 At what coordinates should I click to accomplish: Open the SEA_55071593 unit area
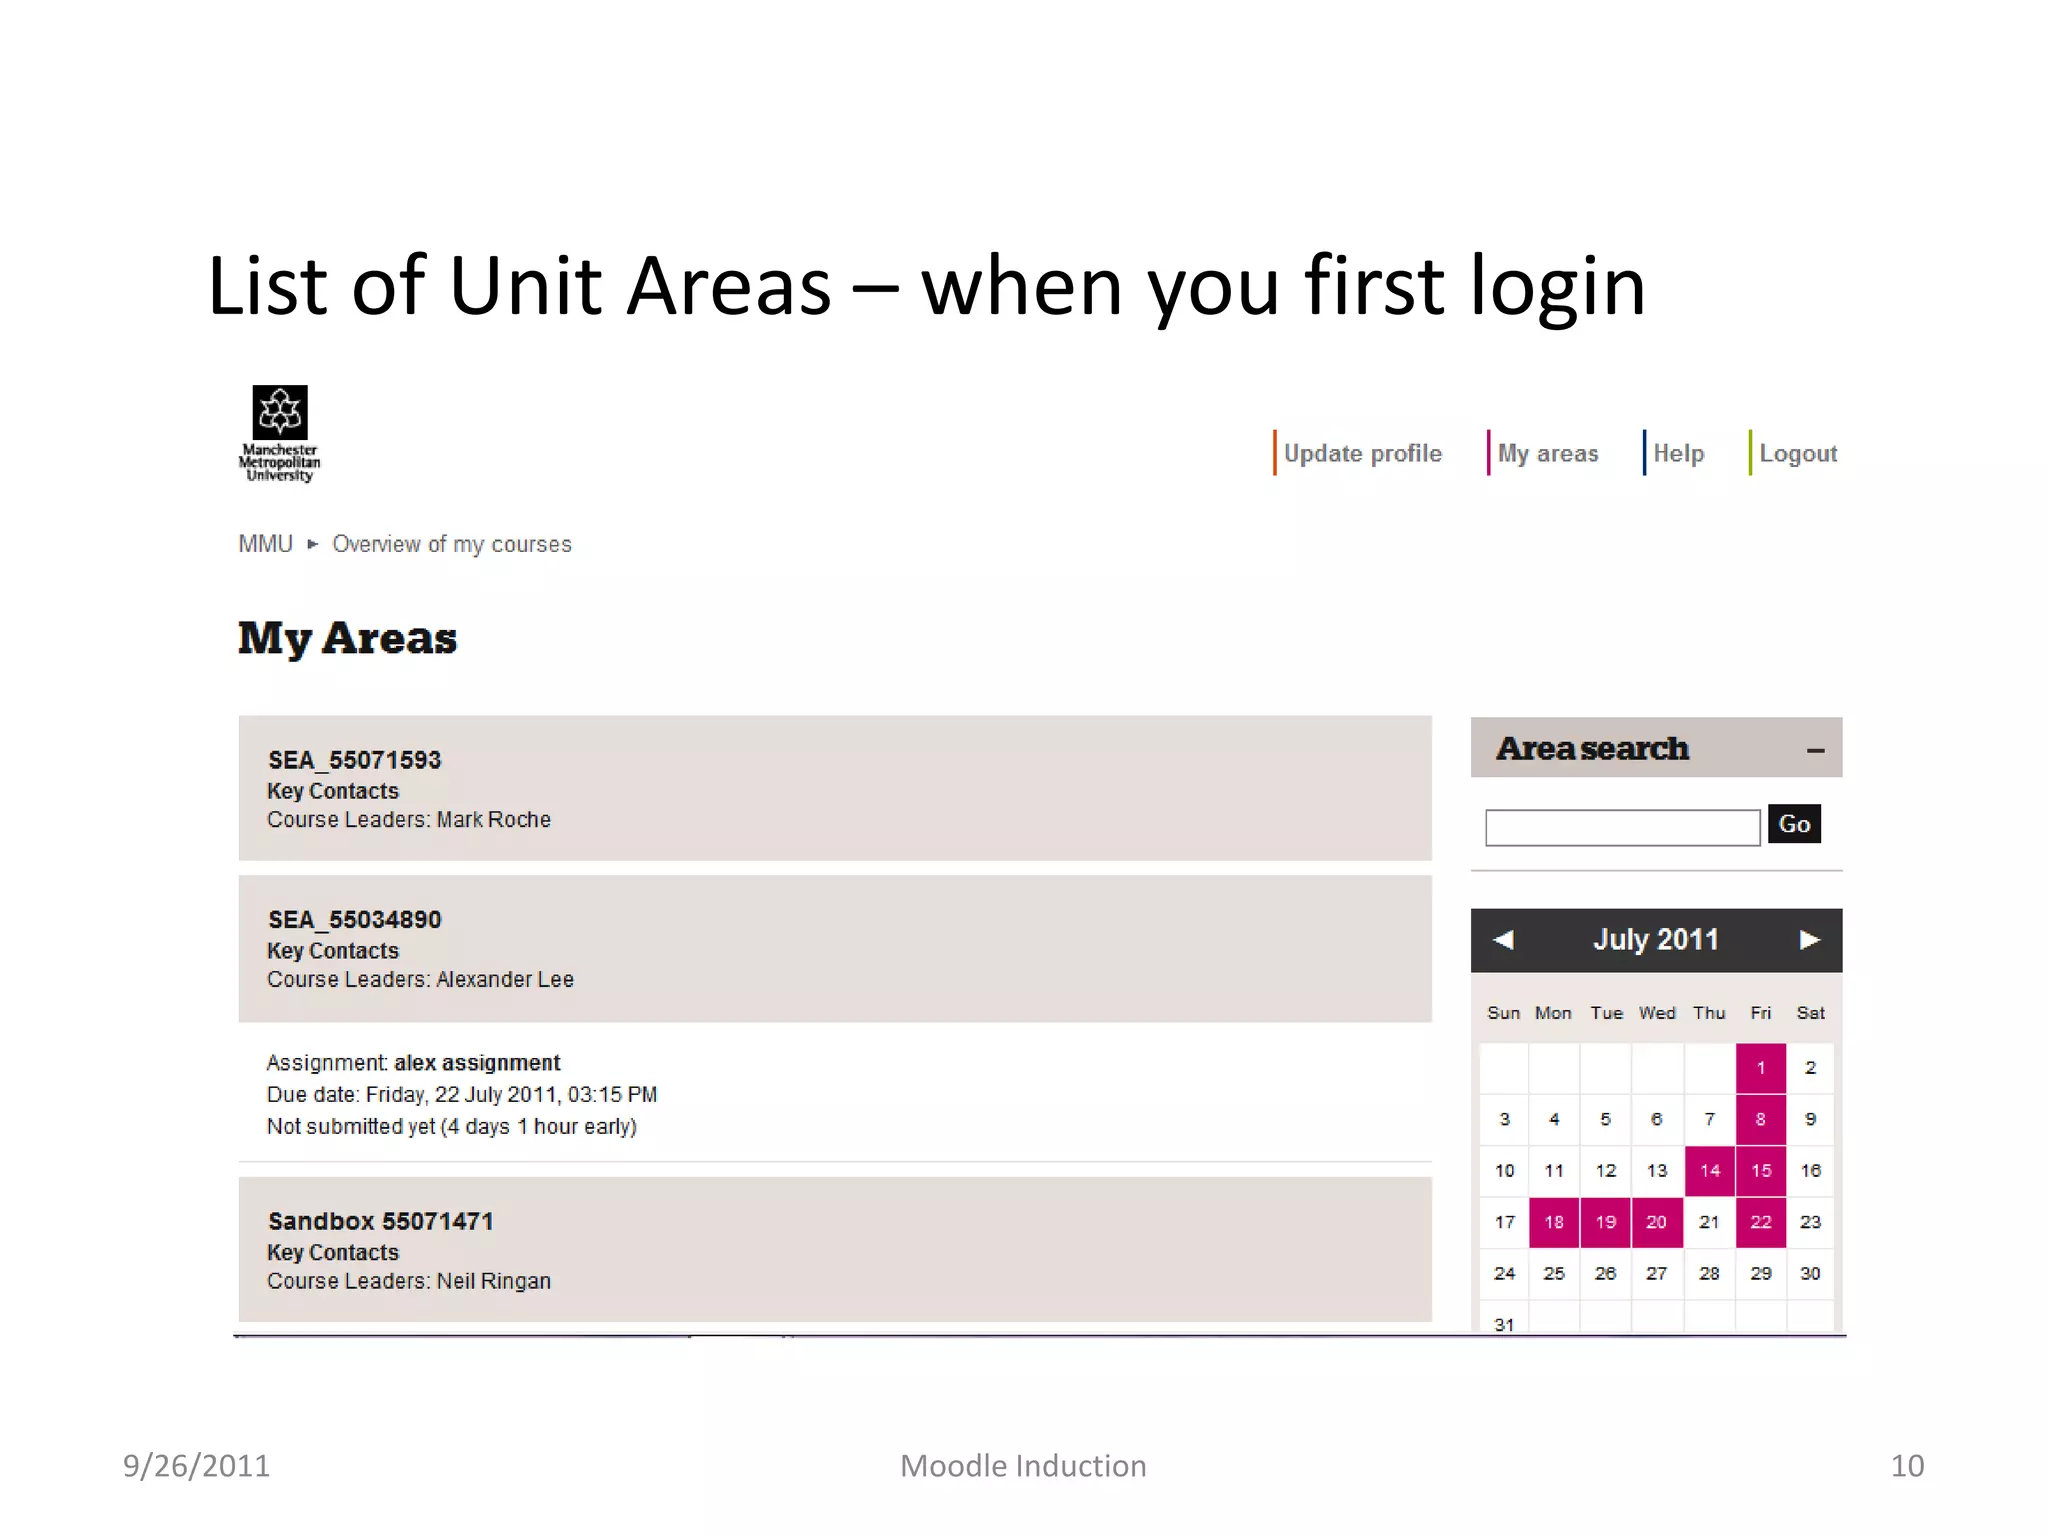[x=354, y=760]
